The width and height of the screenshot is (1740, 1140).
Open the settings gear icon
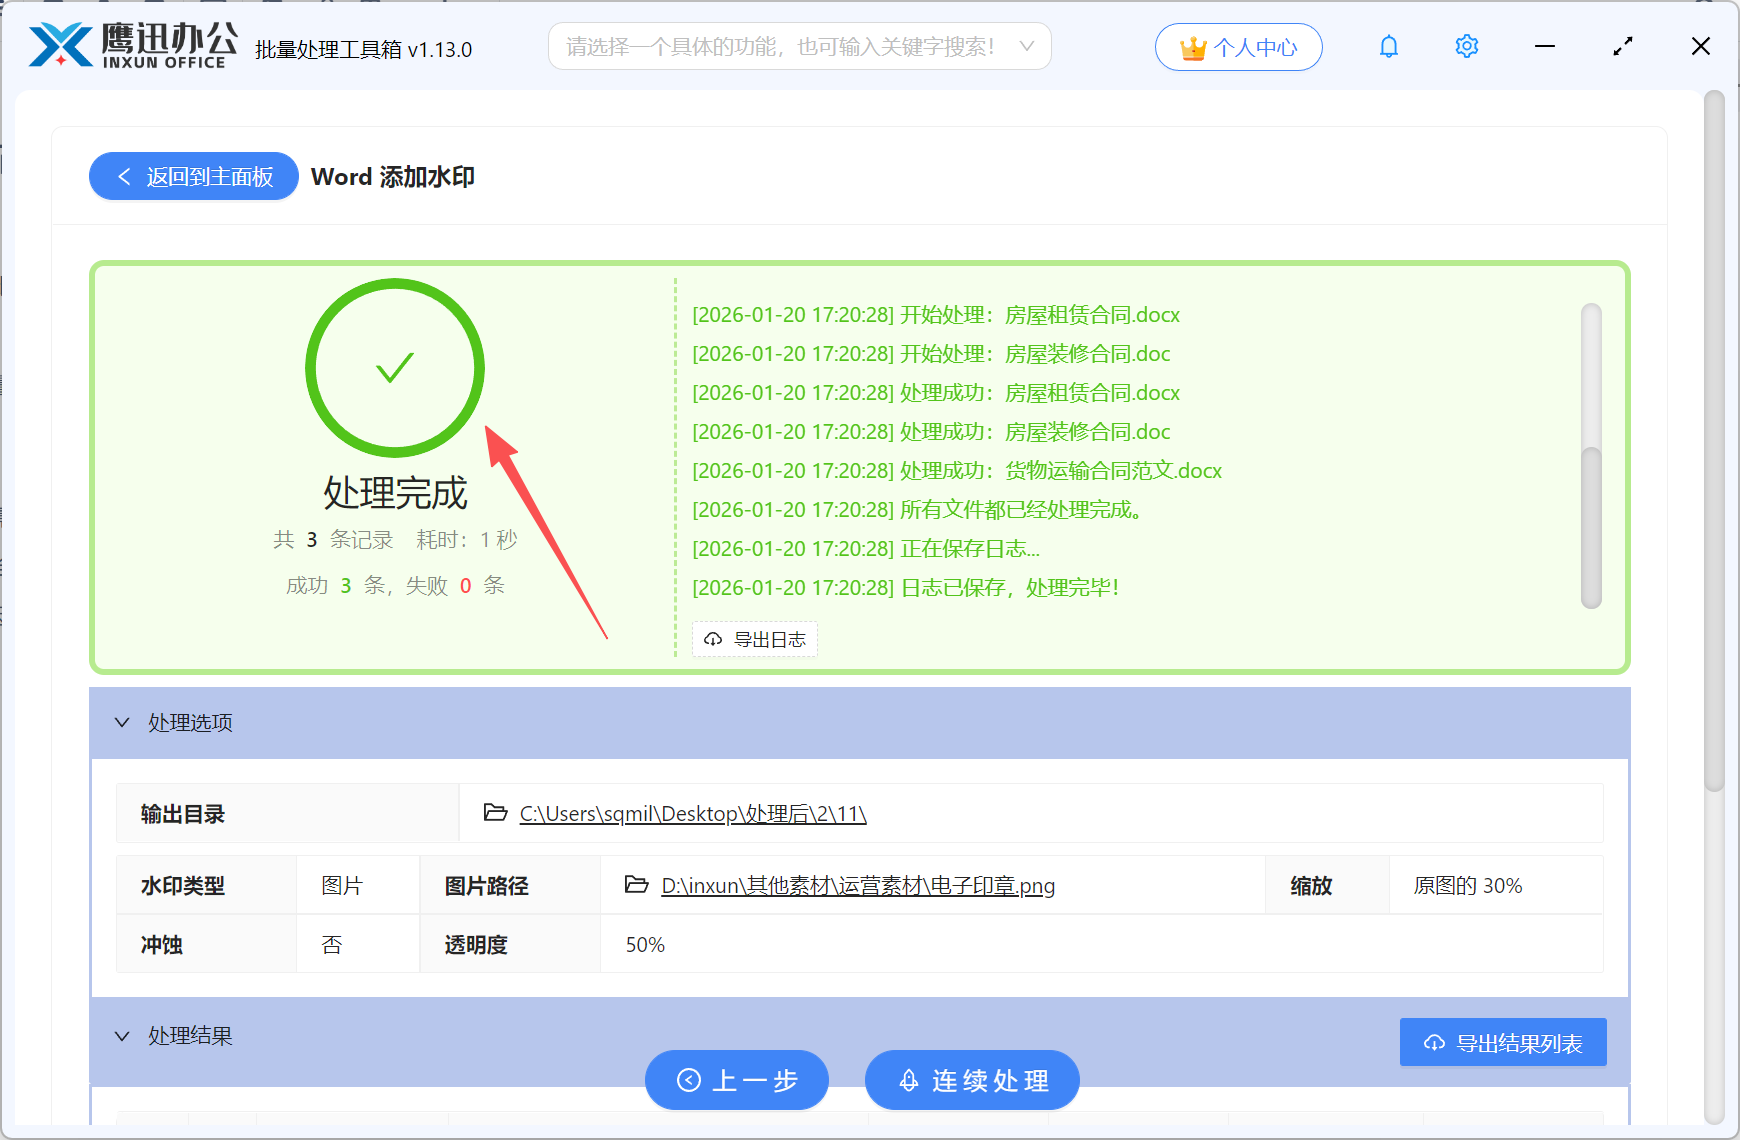point(1466,46)
